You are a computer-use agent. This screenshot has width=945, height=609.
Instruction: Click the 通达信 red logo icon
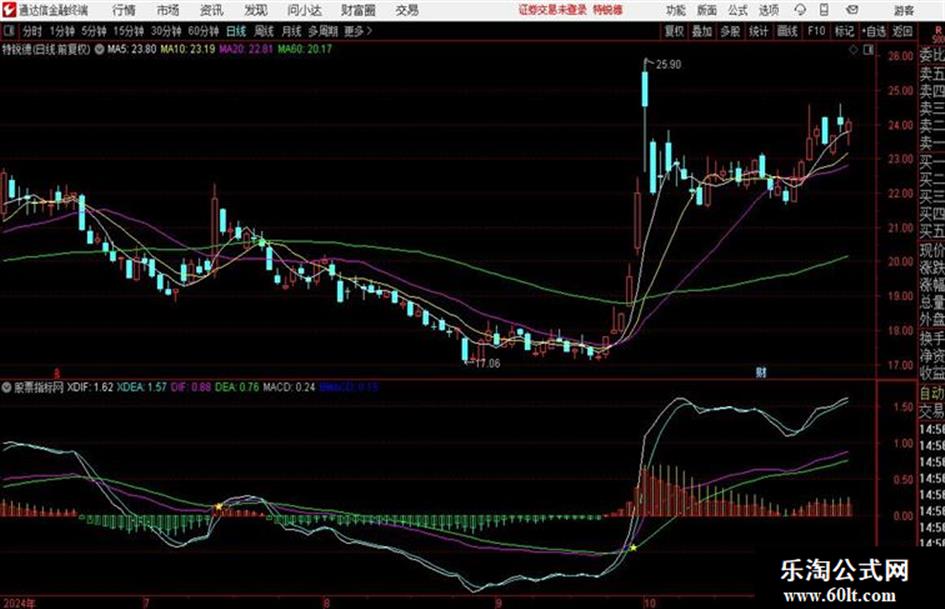click(8, 10)
